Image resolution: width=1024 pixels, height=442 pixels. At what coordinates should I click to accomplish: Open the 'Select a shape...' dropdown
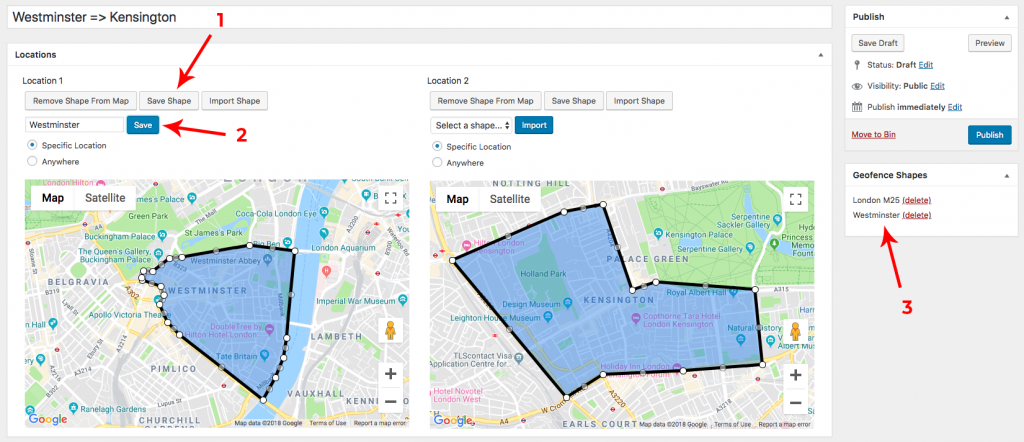pyautogui.click(x=471, y=125)
